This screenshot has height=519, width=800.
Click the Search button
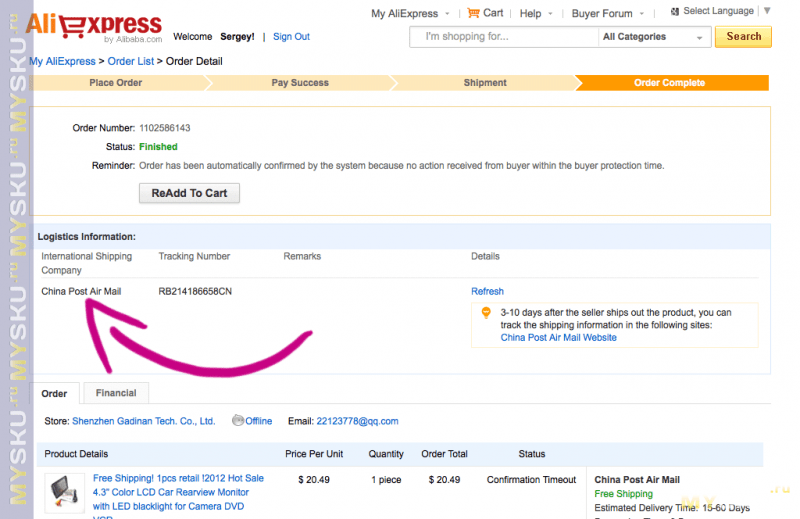click(x=743, y=37)
